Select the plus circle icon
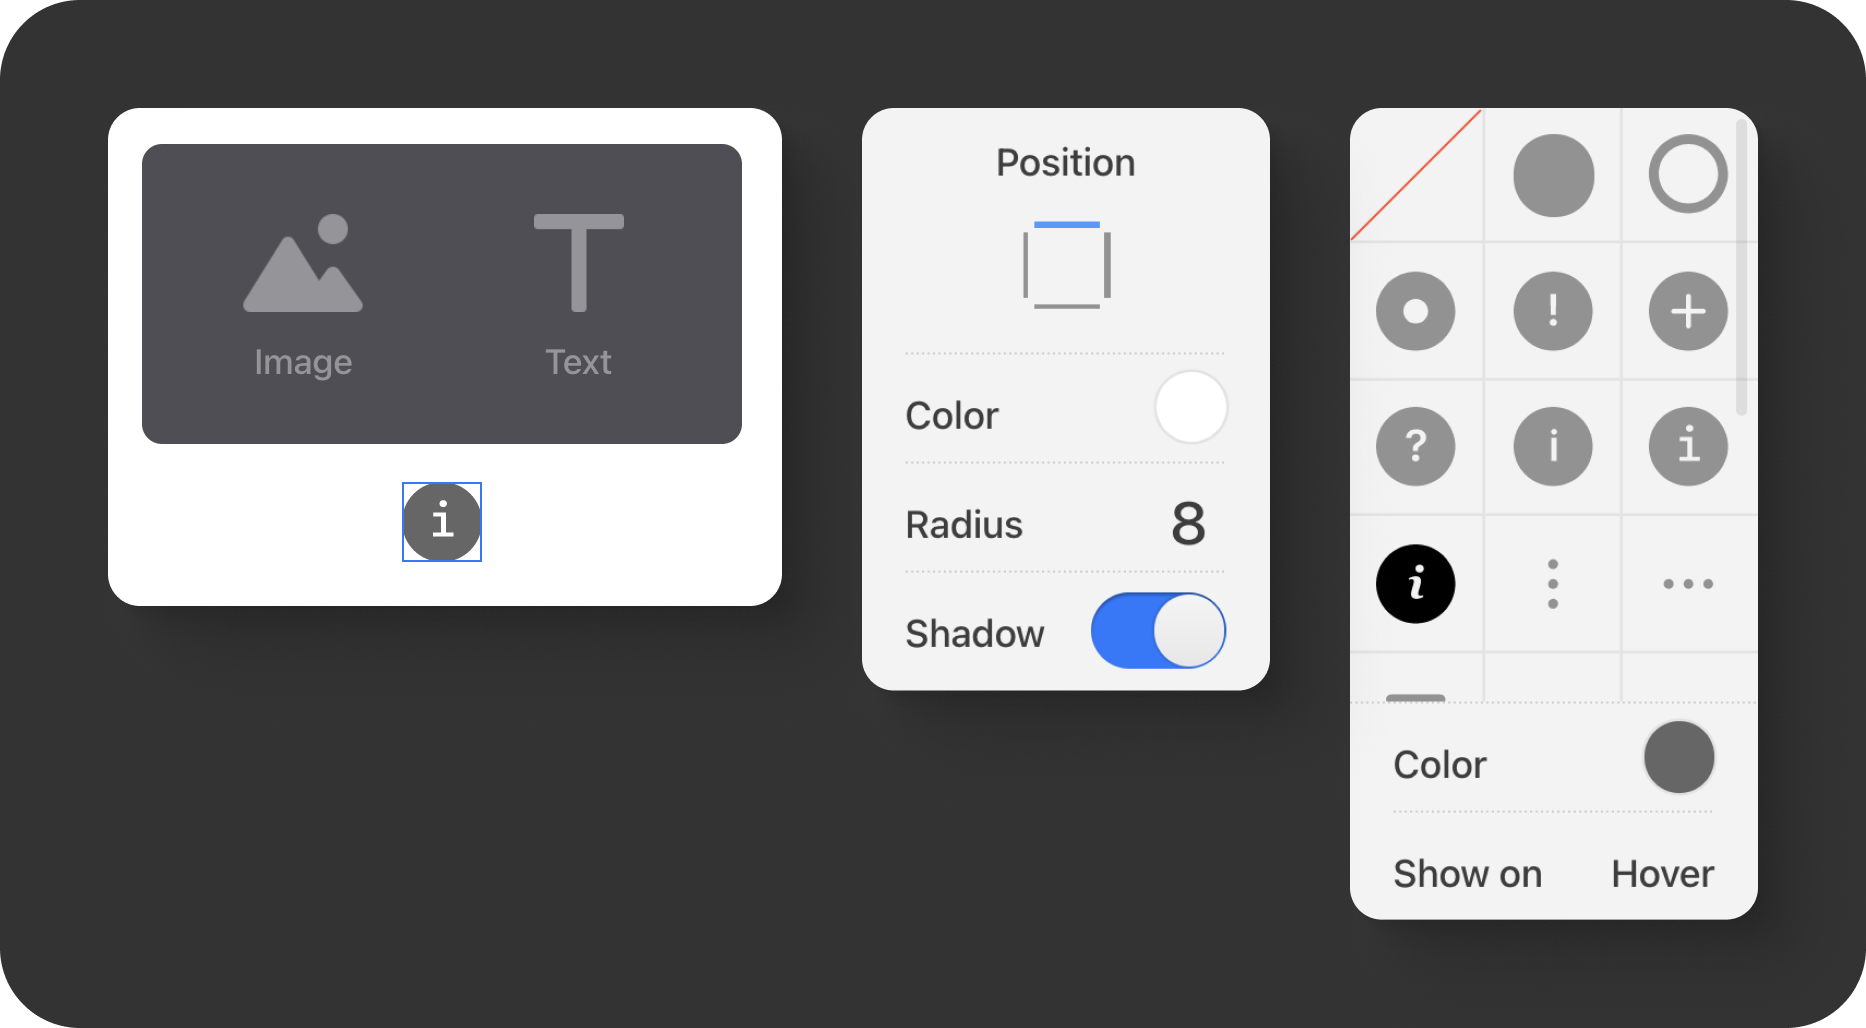The image size is (1866, 1028). (1688, 312)
